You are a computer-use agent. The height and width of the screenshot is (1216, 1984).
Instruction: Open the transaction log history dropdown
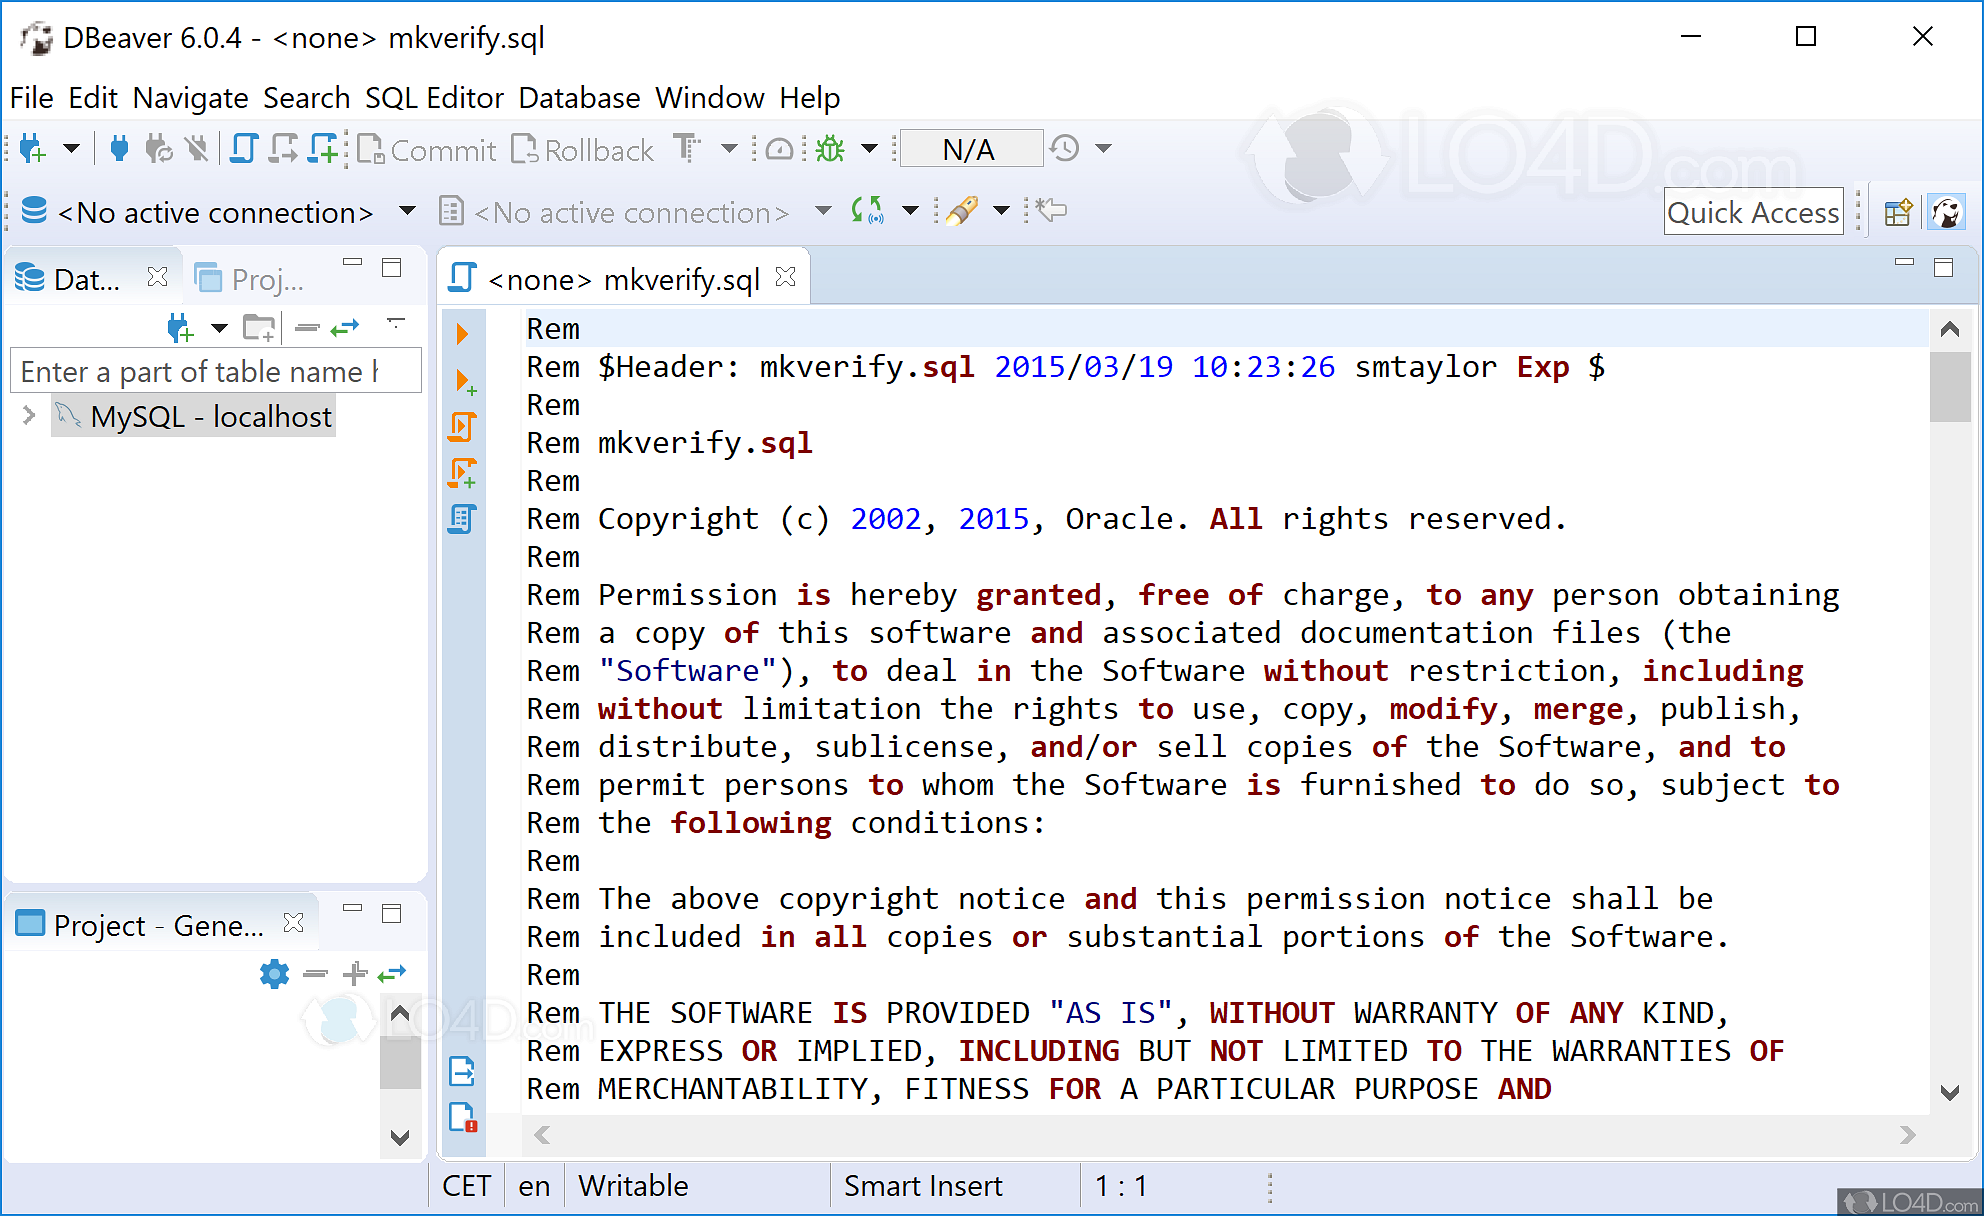pos(1104,147)
